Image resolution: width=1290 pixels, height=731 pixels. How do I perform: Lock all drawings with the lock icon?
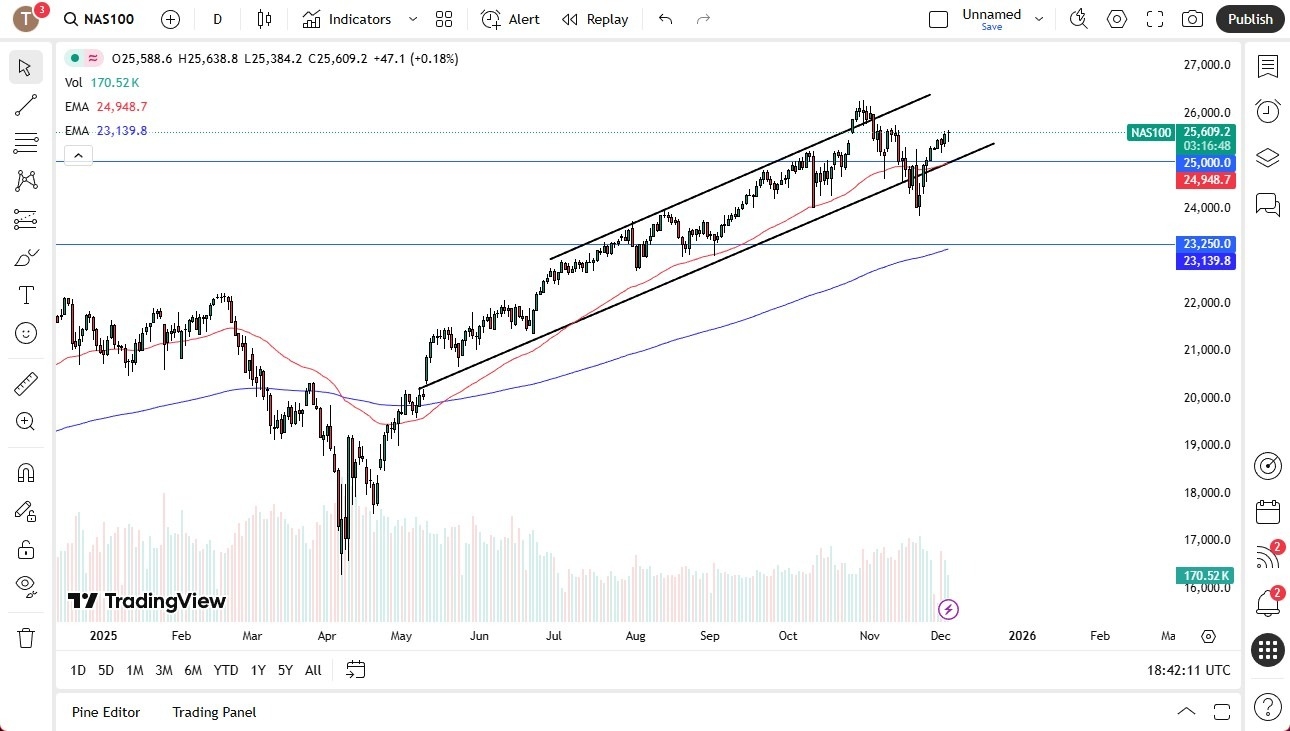(x=26, y=548)
